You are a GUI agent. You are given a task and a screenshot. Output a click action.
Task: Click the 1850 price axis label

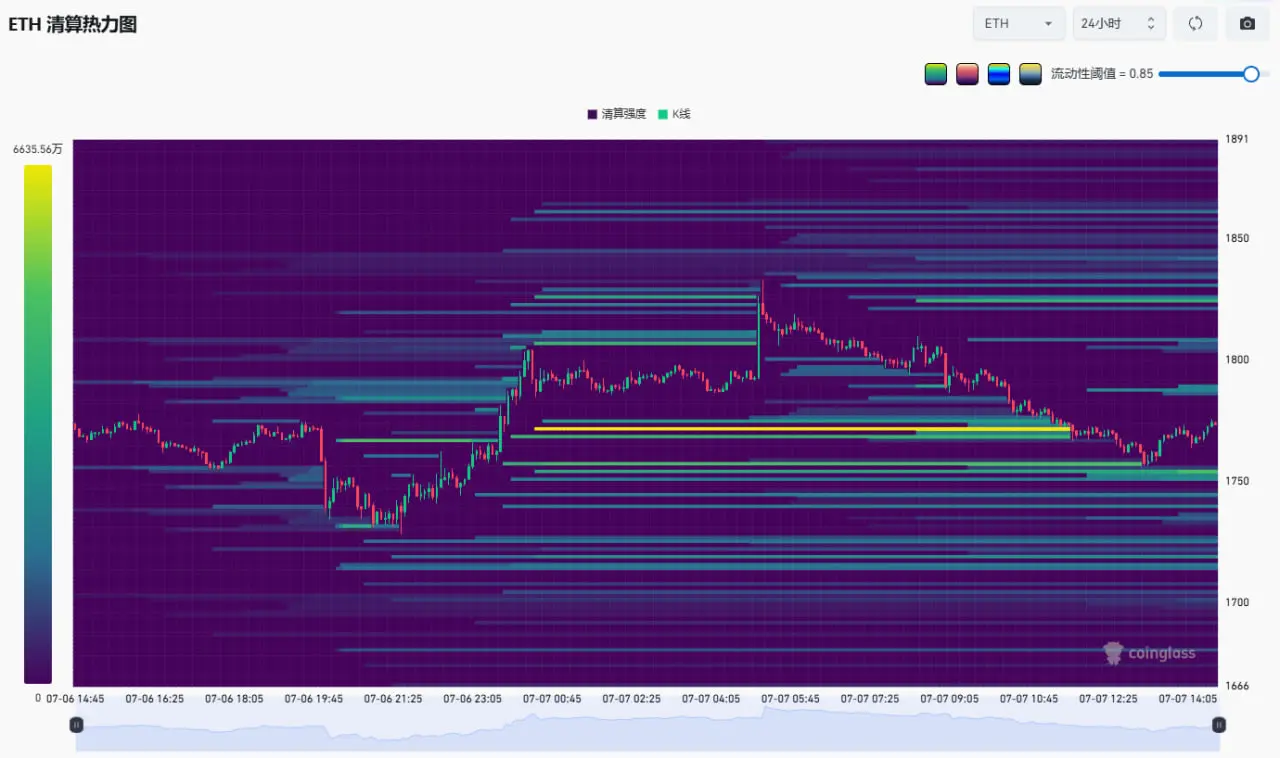coord(1237,238)
